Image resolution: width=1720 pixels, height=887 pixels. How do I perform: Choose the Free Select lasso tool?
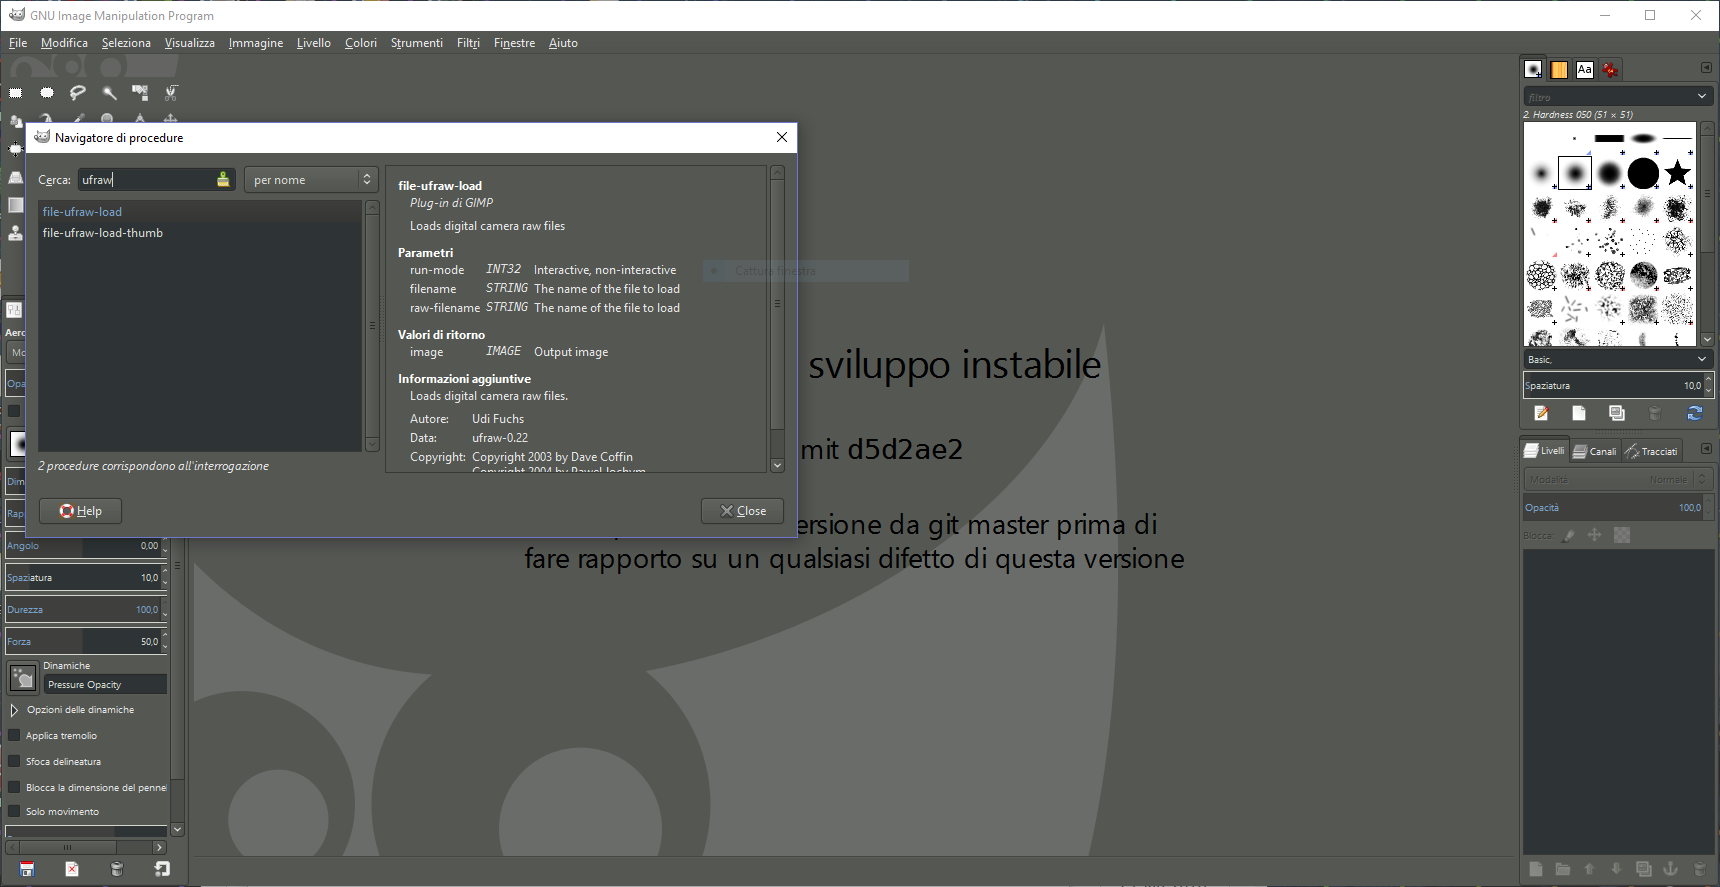[78, 93]
